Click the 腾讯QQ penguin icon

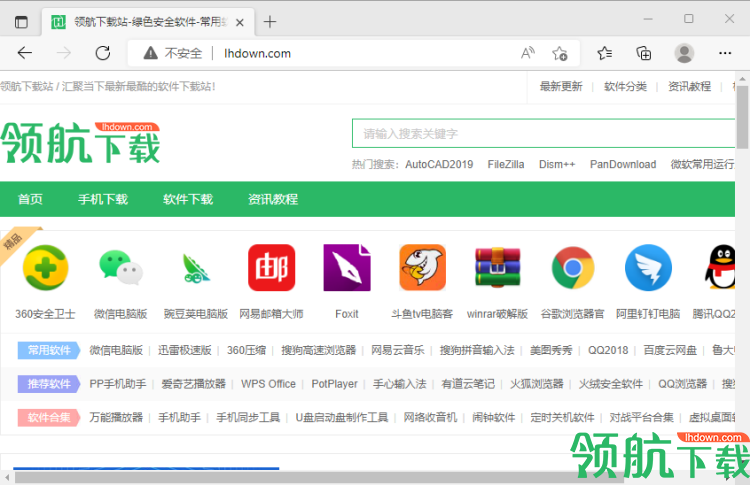pos(720,267)
